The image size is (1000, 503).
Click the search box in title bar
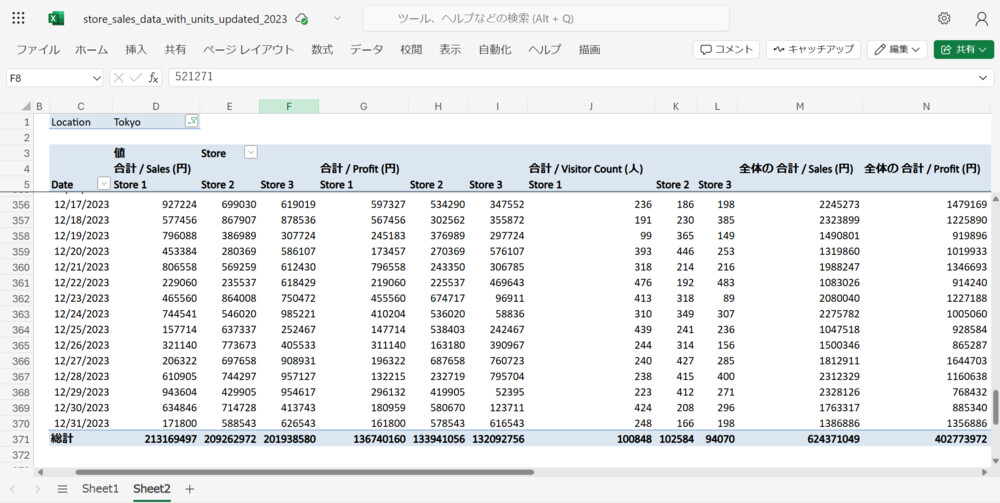click(545, 18)
